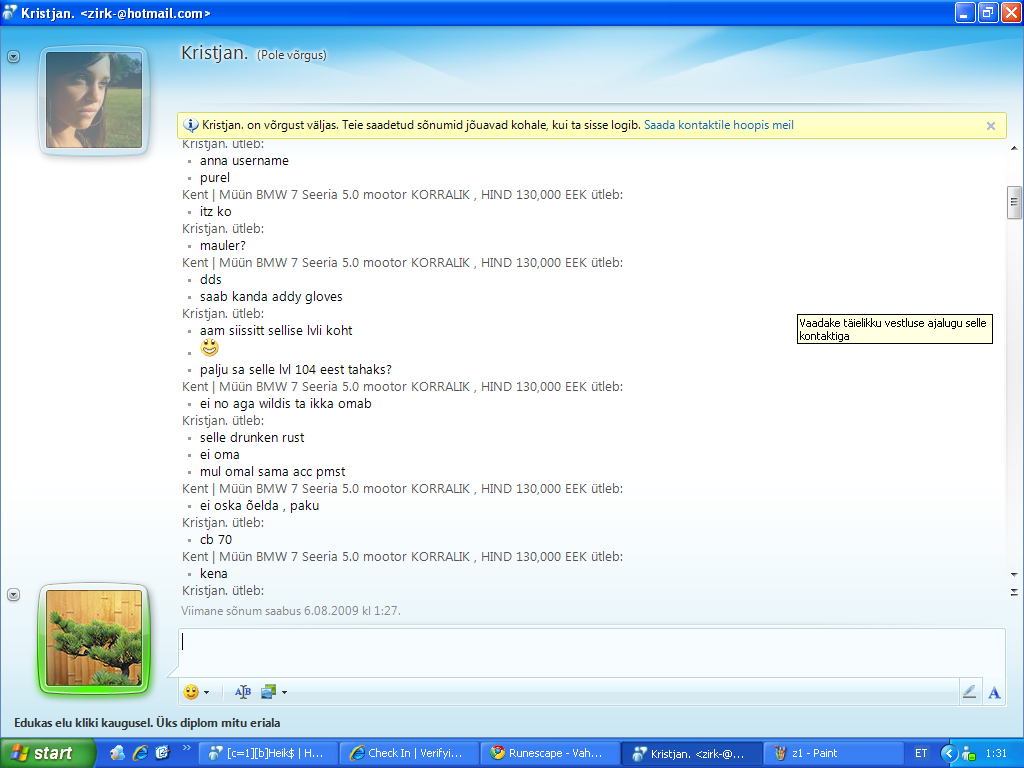Click the 'Saada kontaktile hoopis meil' link

pyautogui.click(x=718, y=126)
